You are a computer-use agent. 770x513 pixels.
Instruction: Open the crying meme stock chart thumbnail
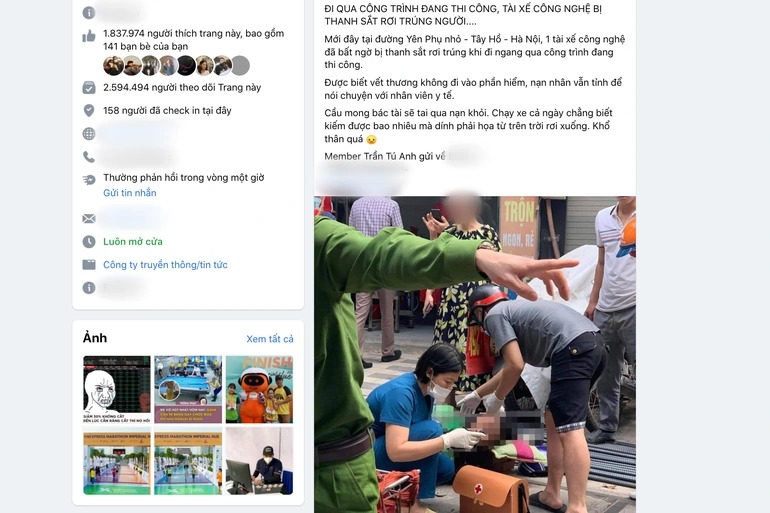(x=117, y=389)
